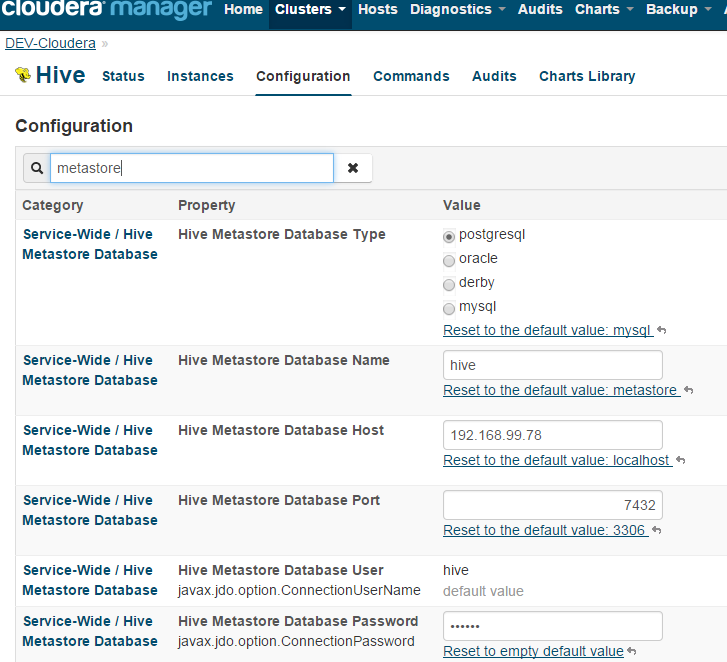Click 'Hive Metastore Database Password' property text
727x662 pixels.
(x=298, y=621)
